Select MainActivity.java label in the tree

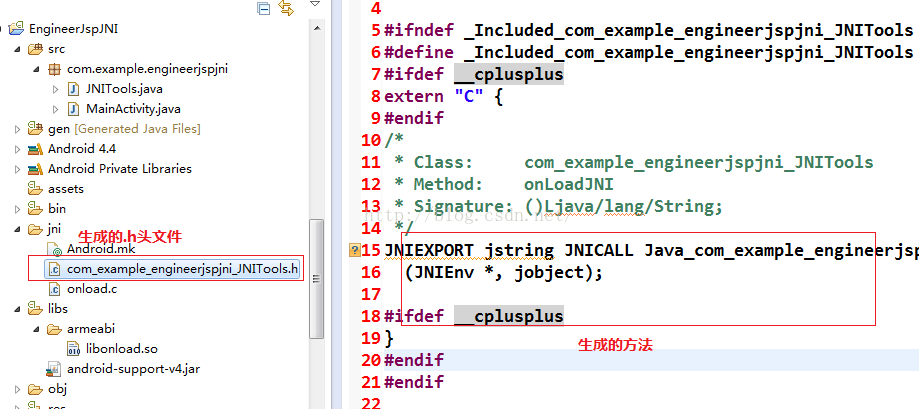pos(133,109)
